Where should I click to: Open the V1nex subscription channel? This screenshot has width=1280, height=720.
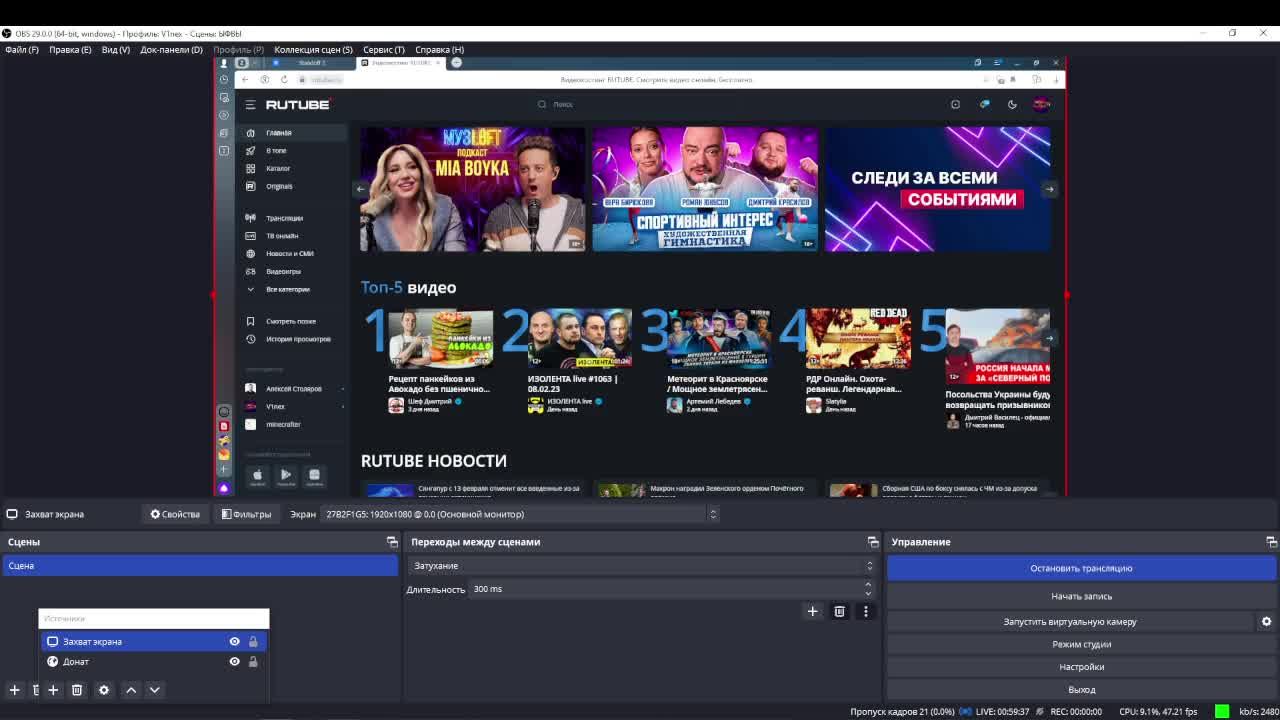pyautogui.click(x=290, y=407)
